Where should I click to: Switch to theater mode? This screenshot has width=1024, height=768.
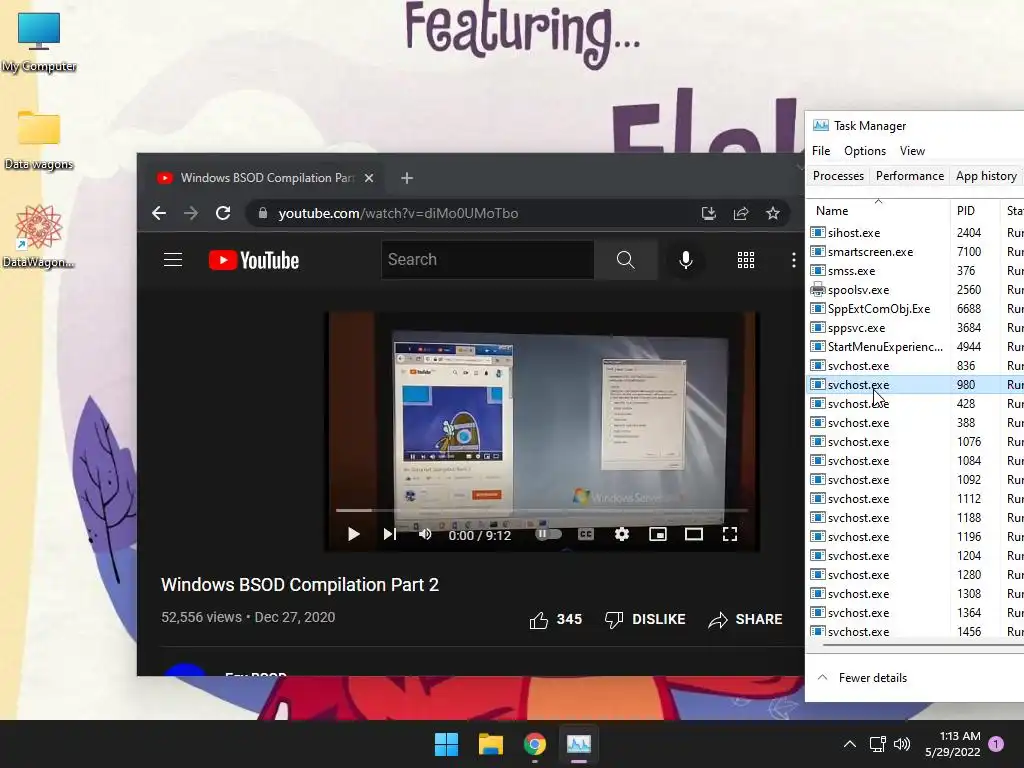(694, 534)
